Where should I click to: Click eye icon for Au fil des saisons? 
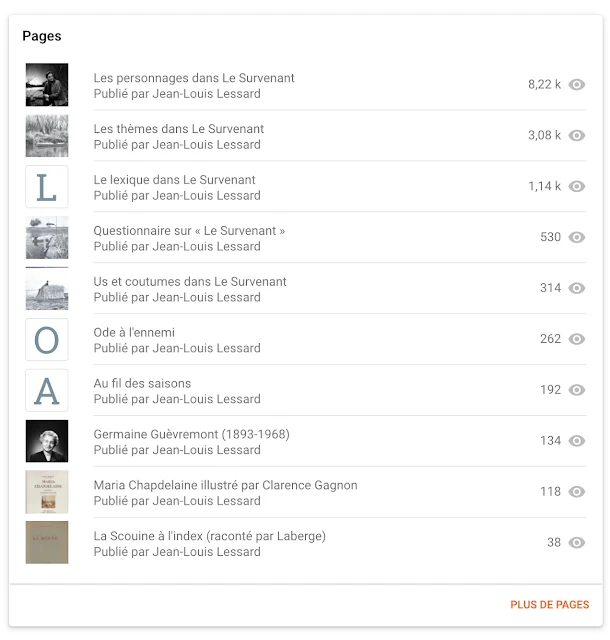pyautogui.click(x=576, y=390)
